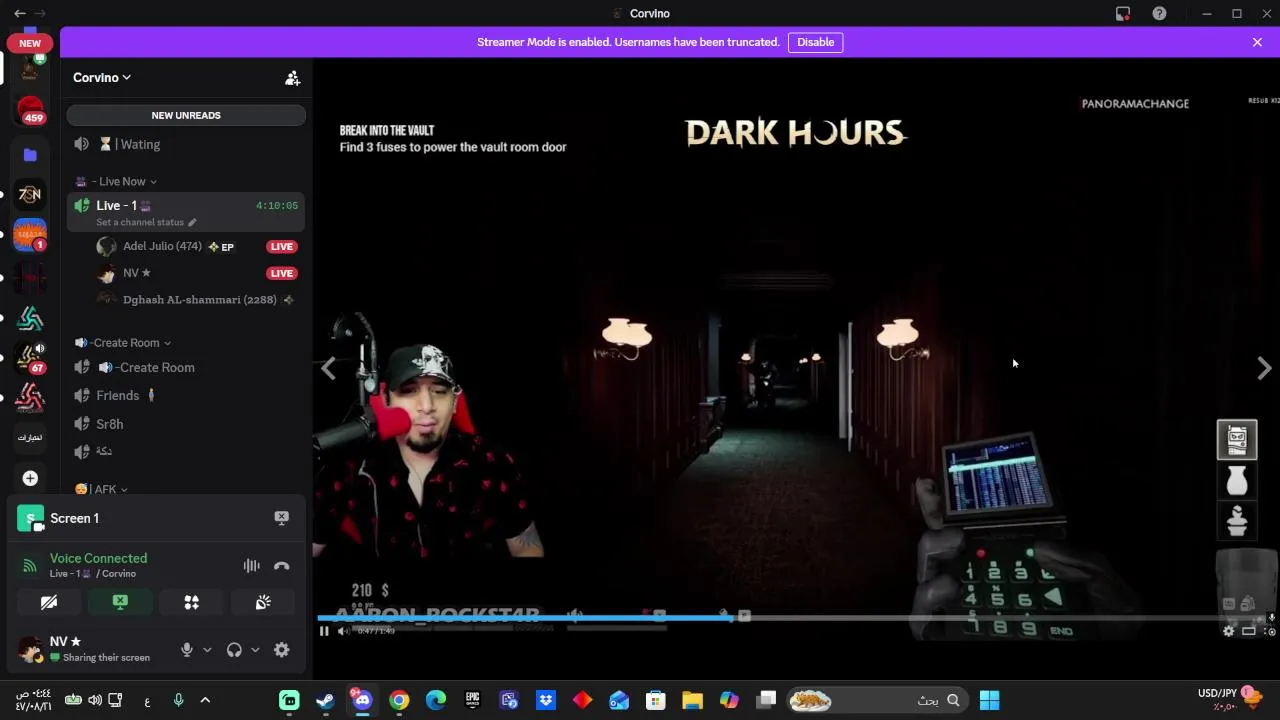
Task: Open the activities launcher button
Action: 191,602
